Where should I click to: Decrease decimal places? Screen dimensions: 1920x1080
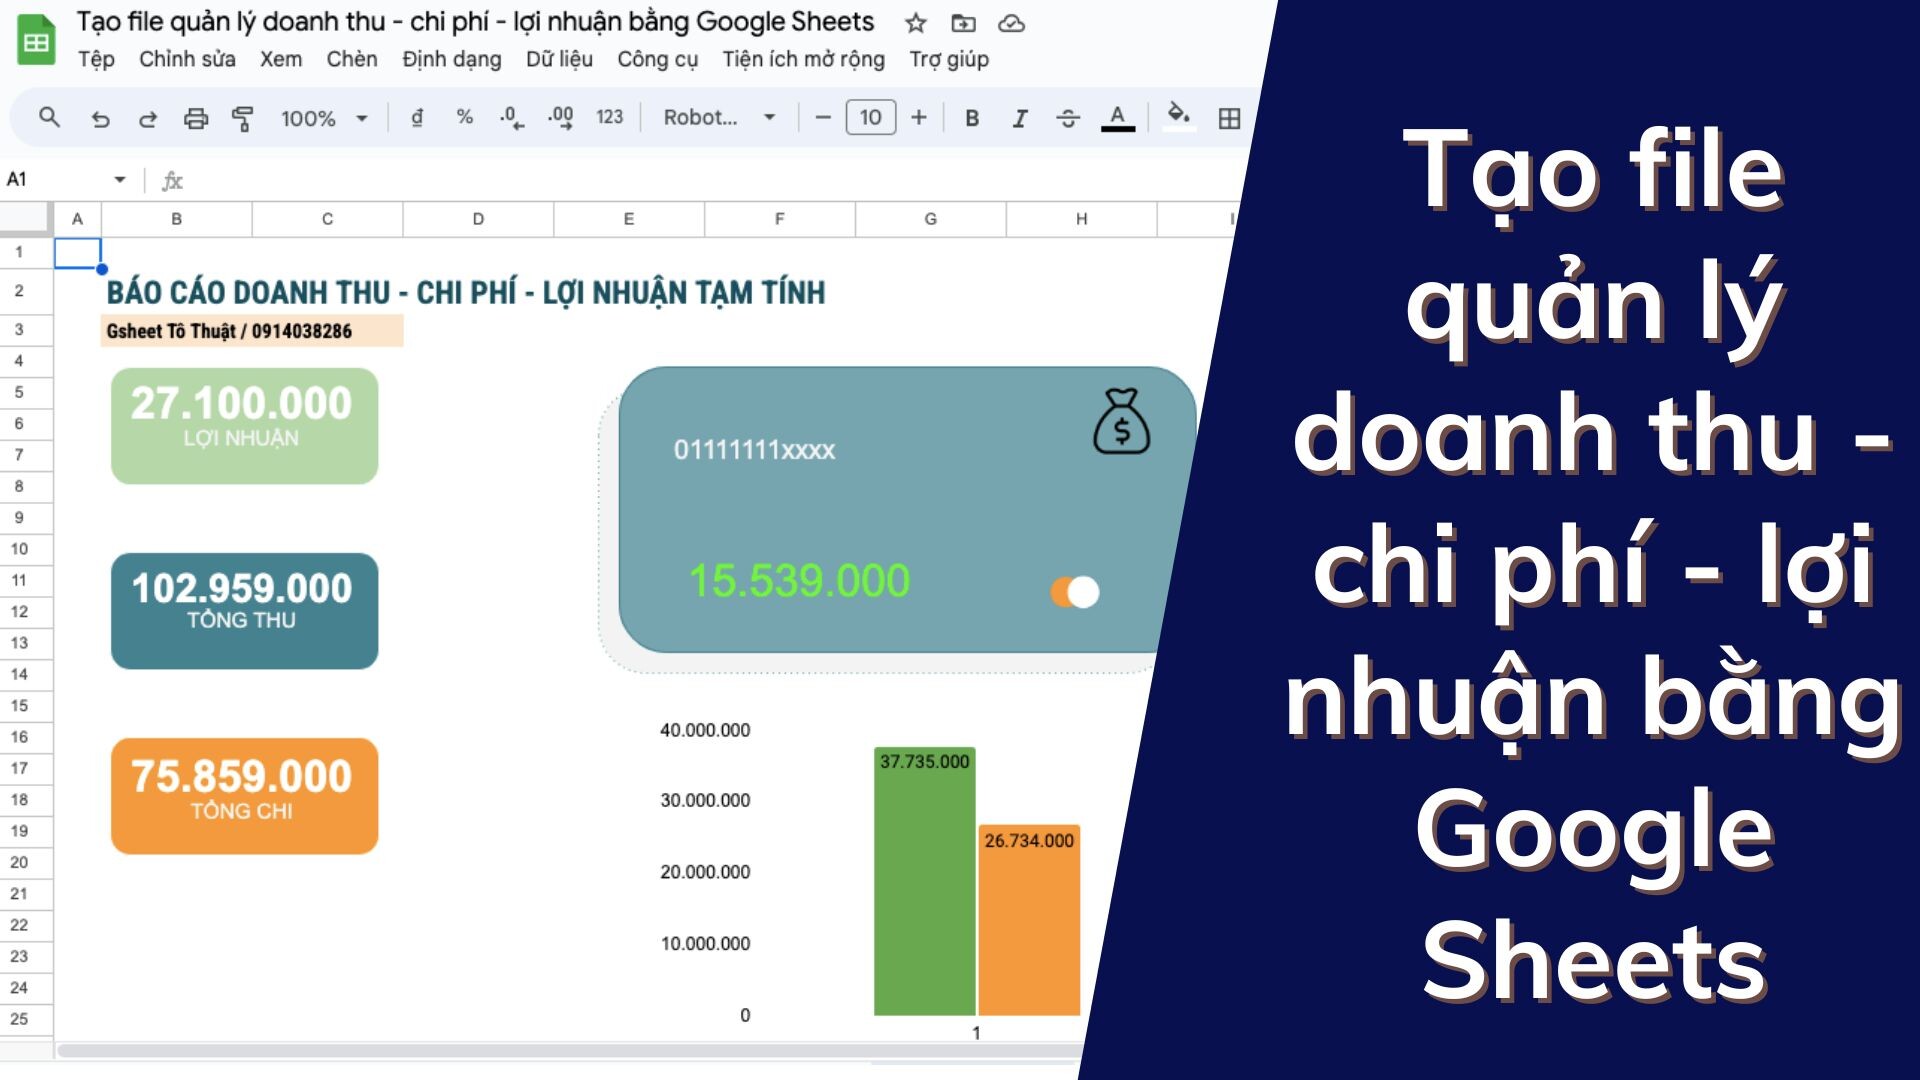pos(510,118)
